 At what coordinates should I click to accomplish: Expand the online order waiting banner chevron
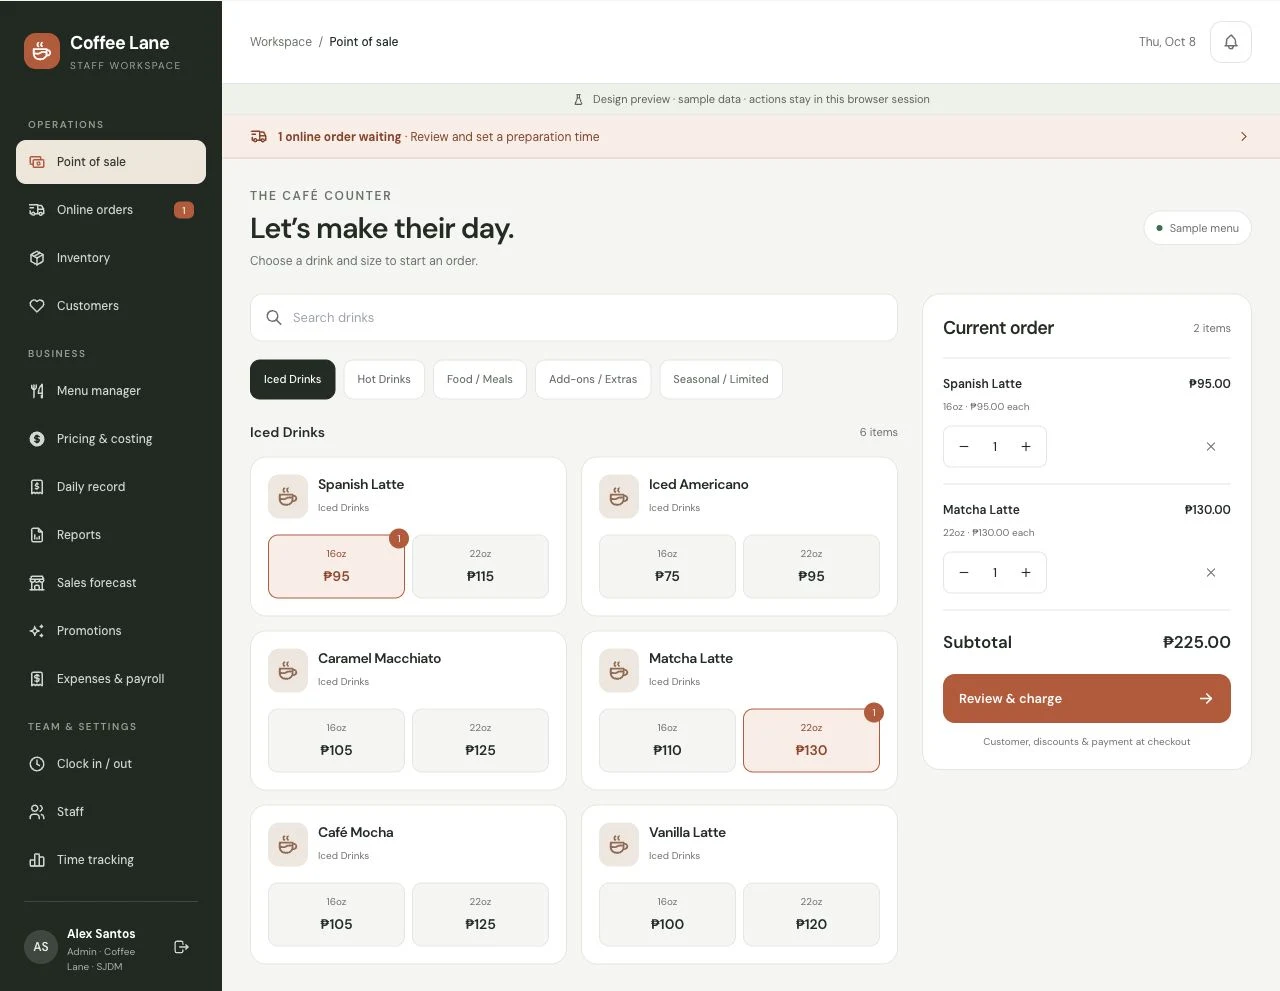[1244, 137]
